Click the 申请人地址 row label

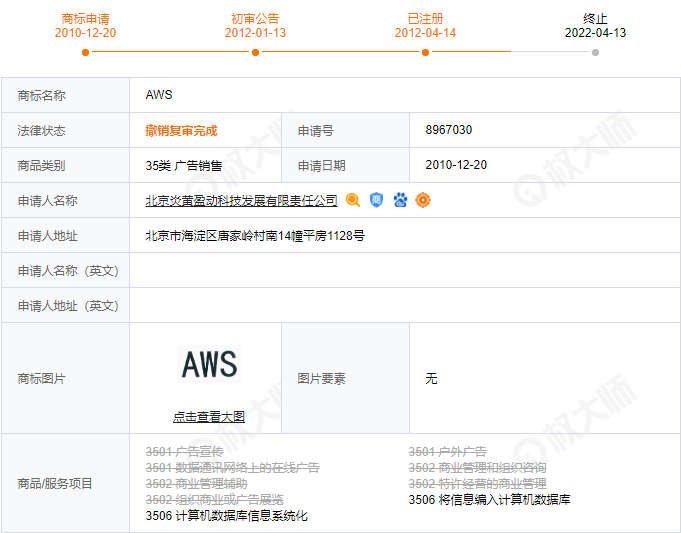coord(47,236)
